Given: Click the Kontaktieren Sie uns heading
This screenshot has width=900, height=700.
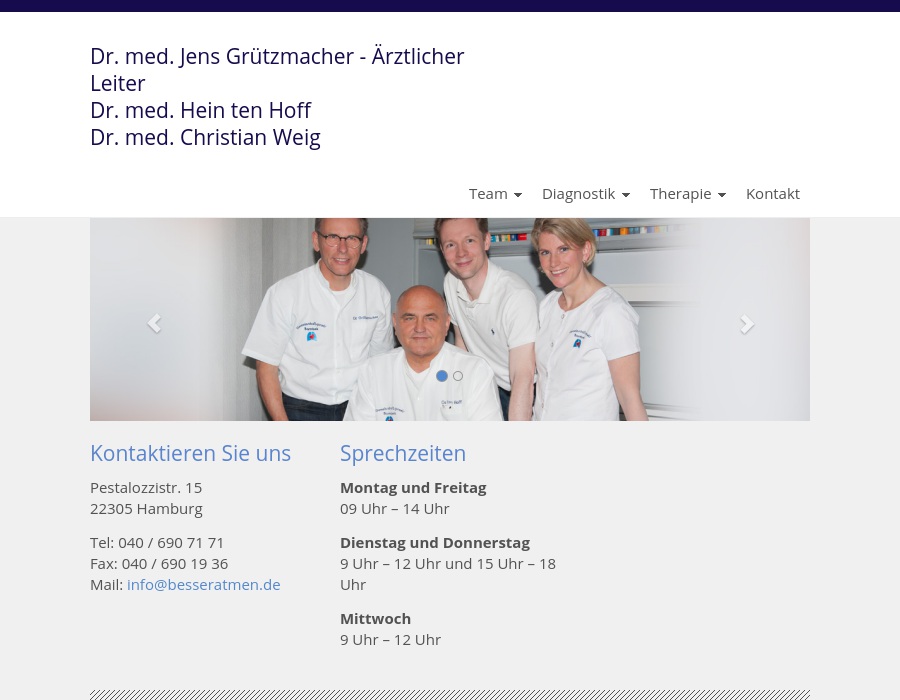Looking at the screenshot, I should (x=190, y=453).
